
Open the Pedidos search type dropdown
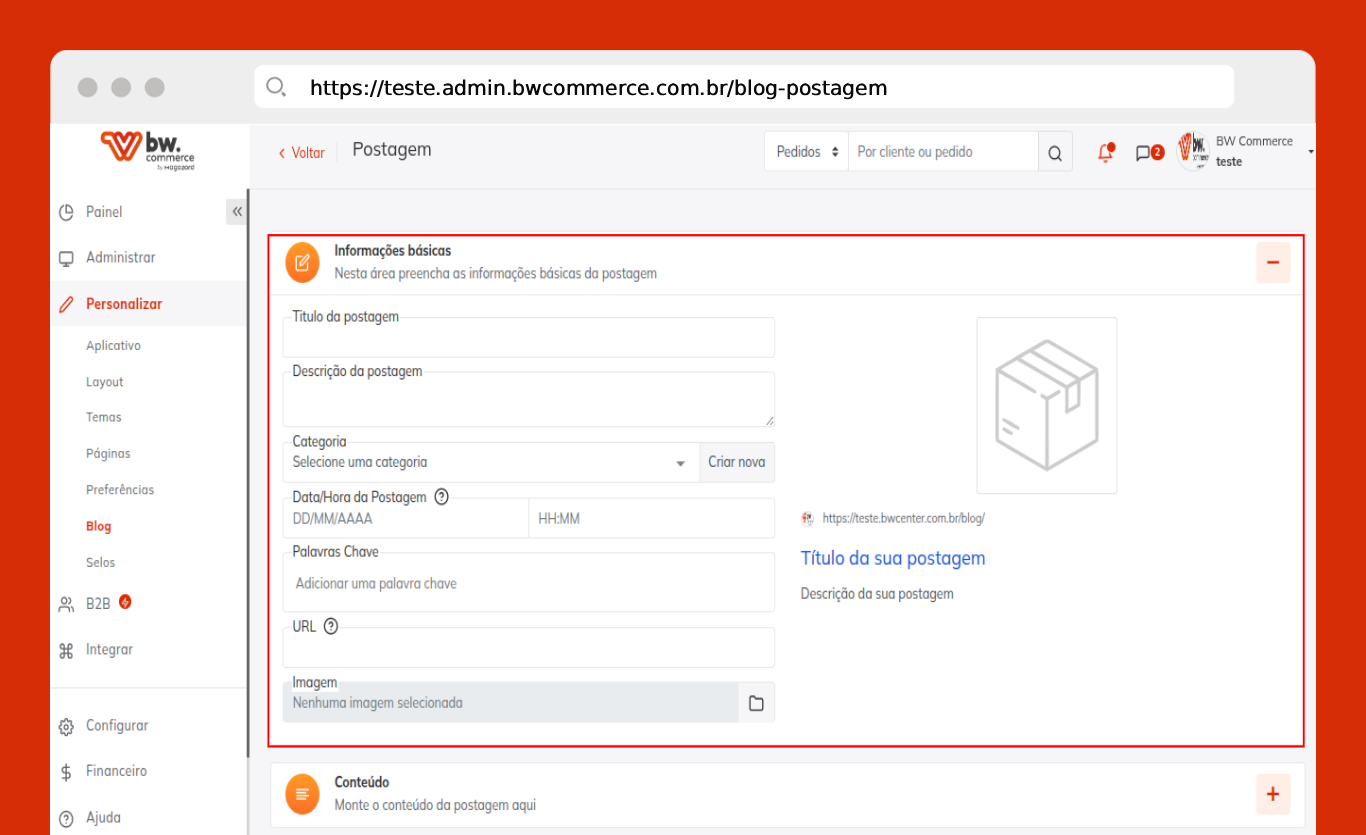806,152
